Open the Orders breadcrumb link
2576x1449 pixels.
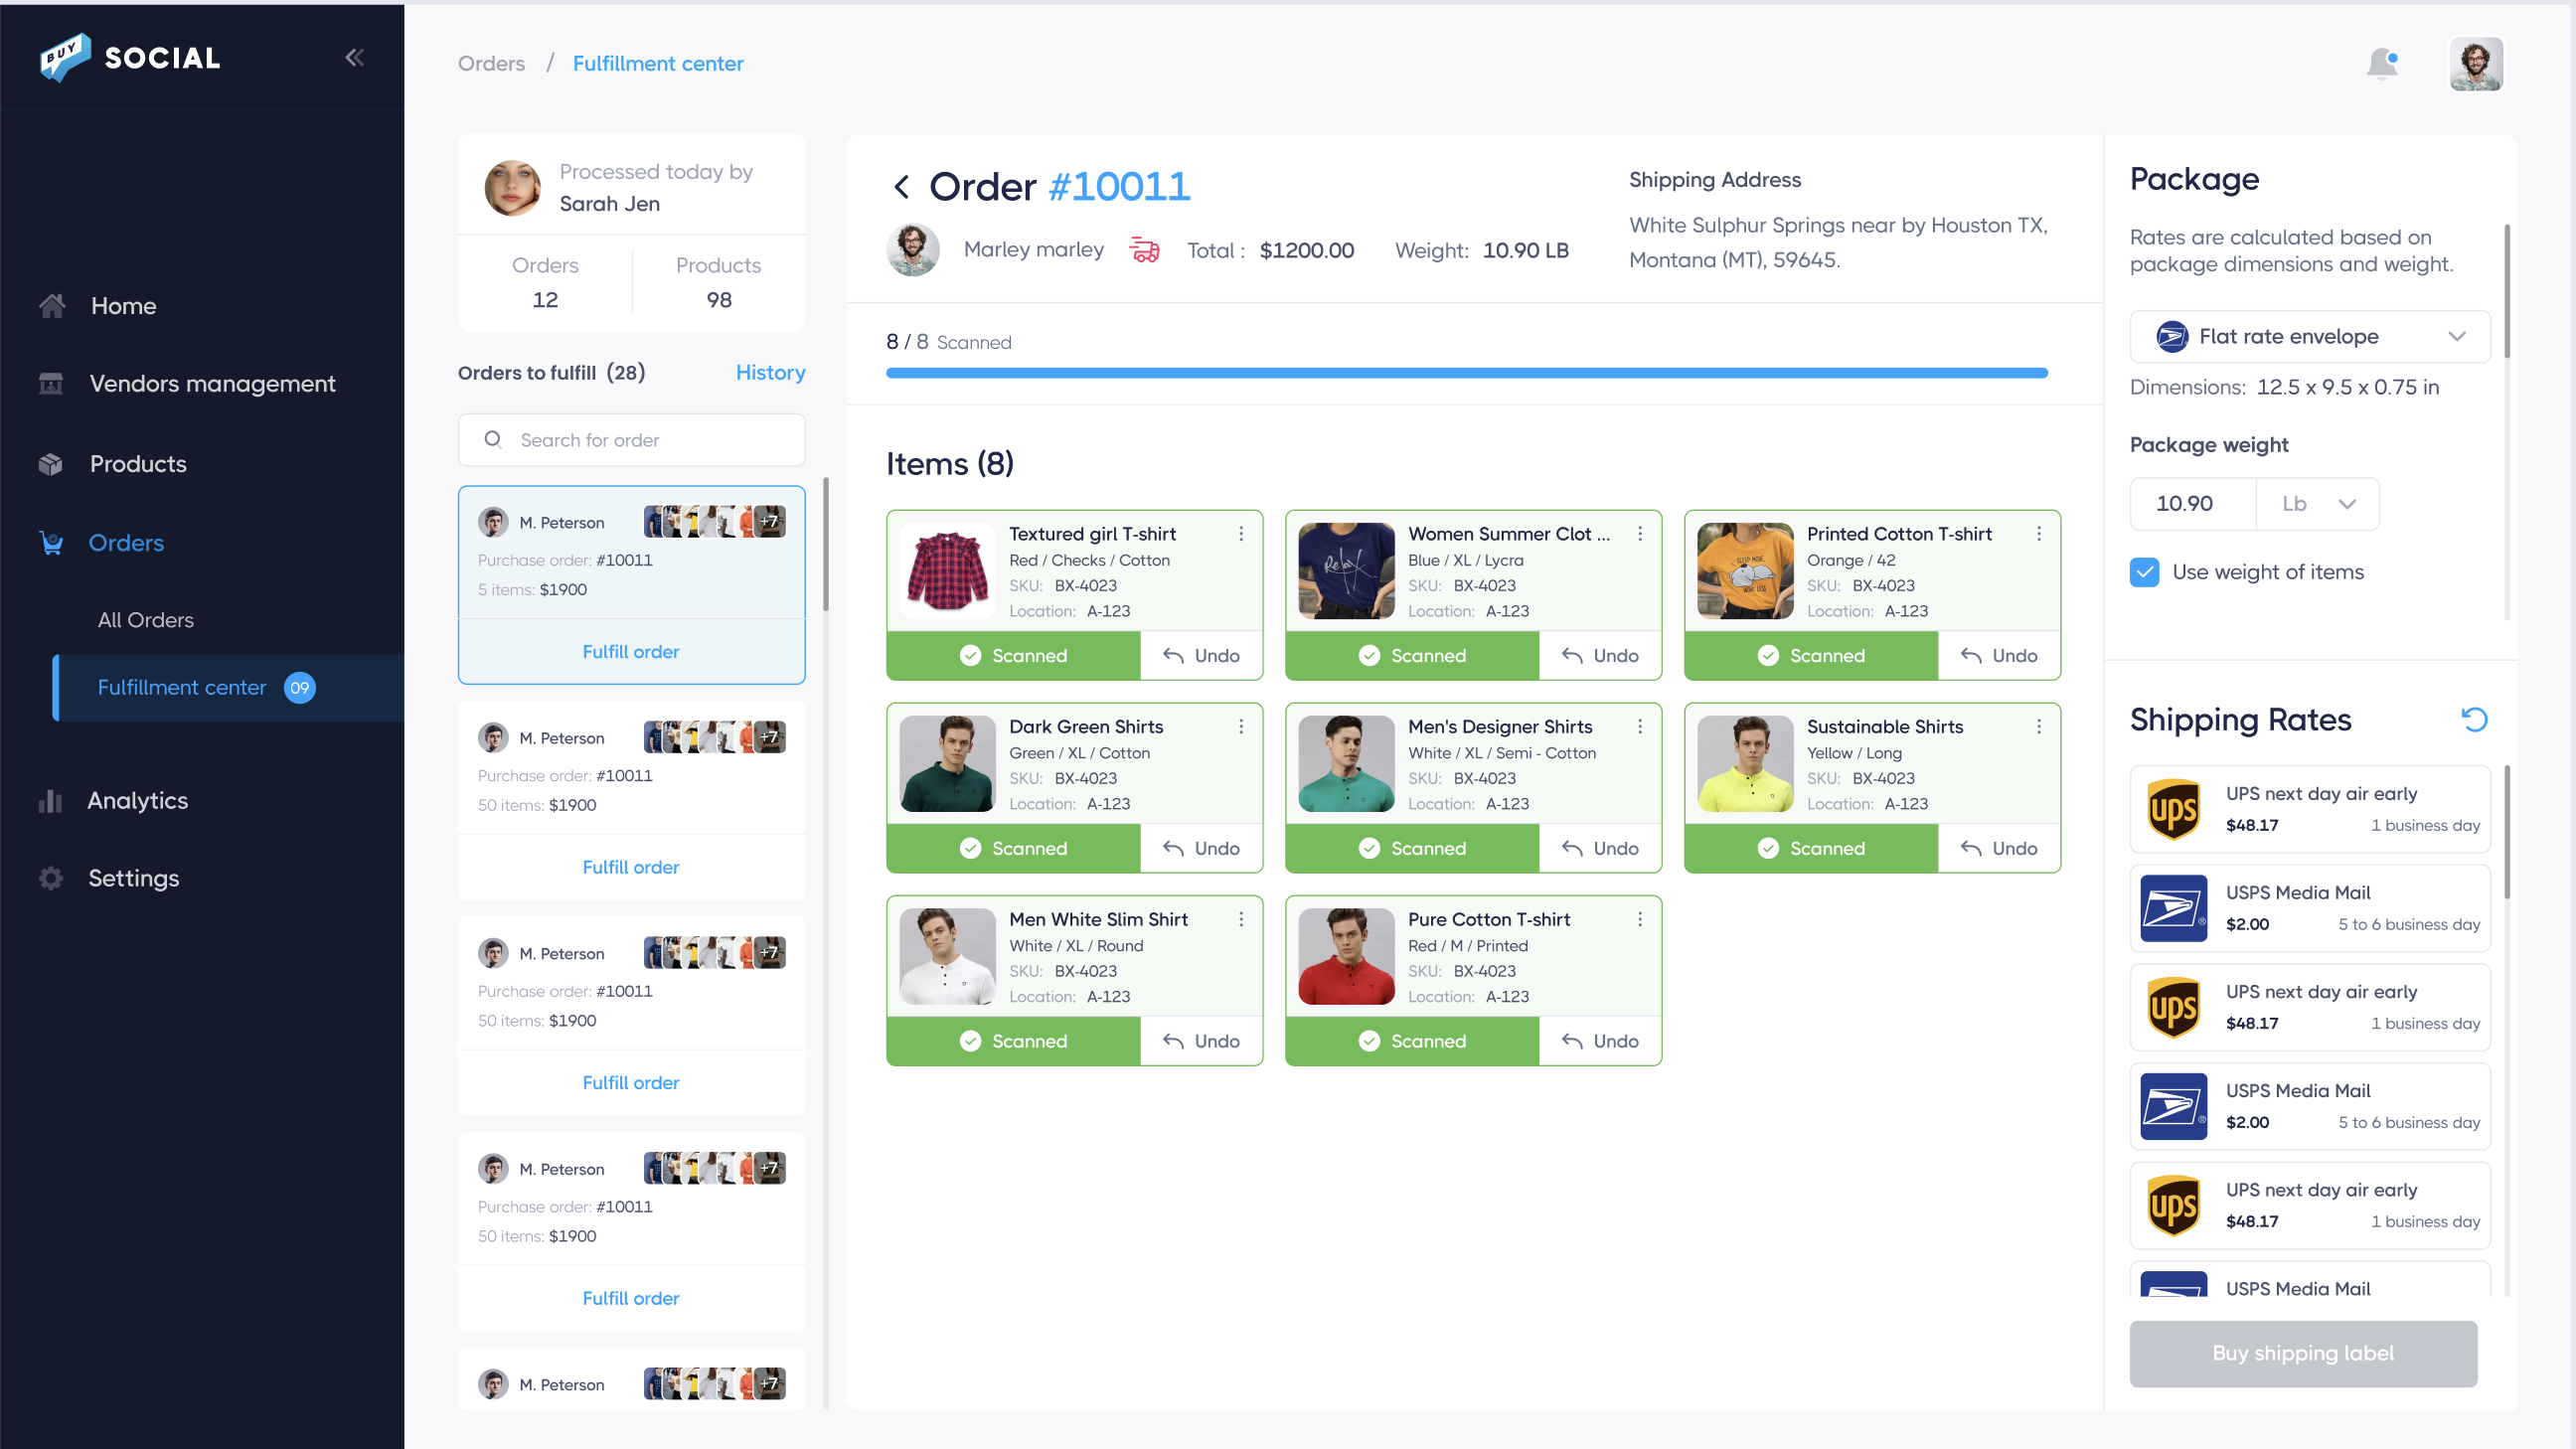tap(491, 63)
